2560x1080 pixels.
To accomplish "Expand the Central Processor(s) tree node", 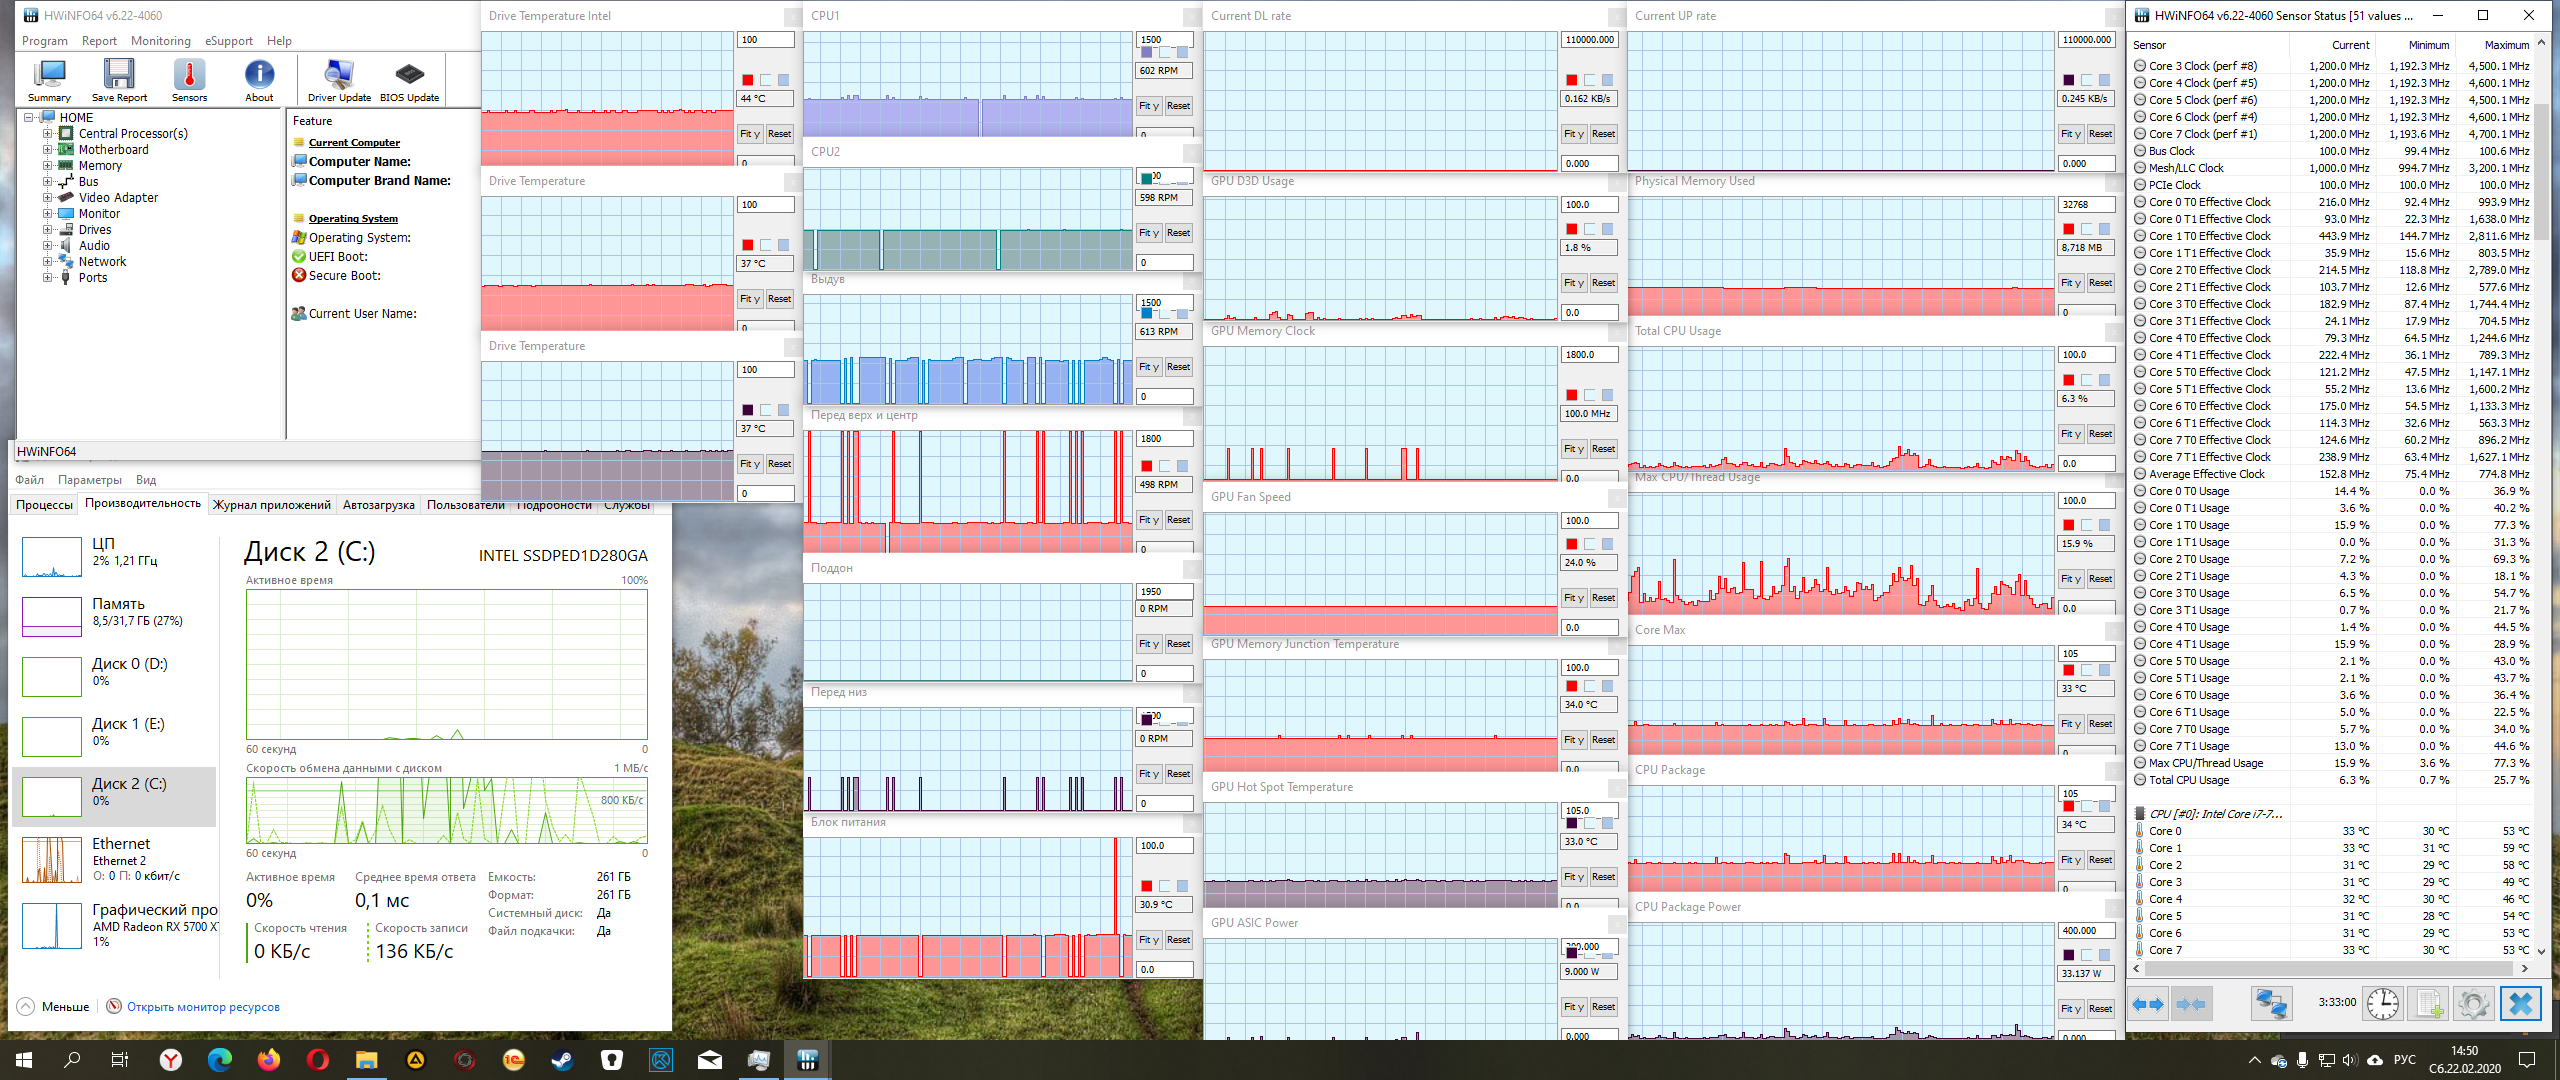I will click(47, 133).
